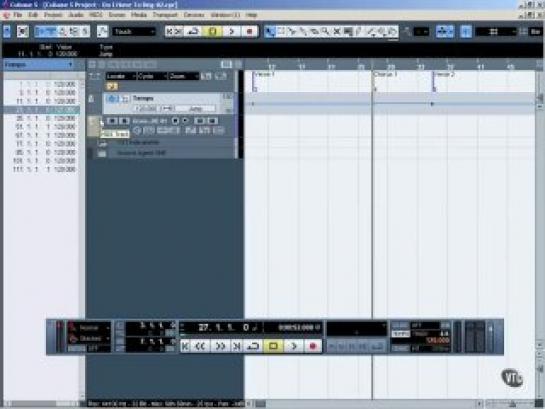Click tempo value field on Tempo track

click(146, 109)
